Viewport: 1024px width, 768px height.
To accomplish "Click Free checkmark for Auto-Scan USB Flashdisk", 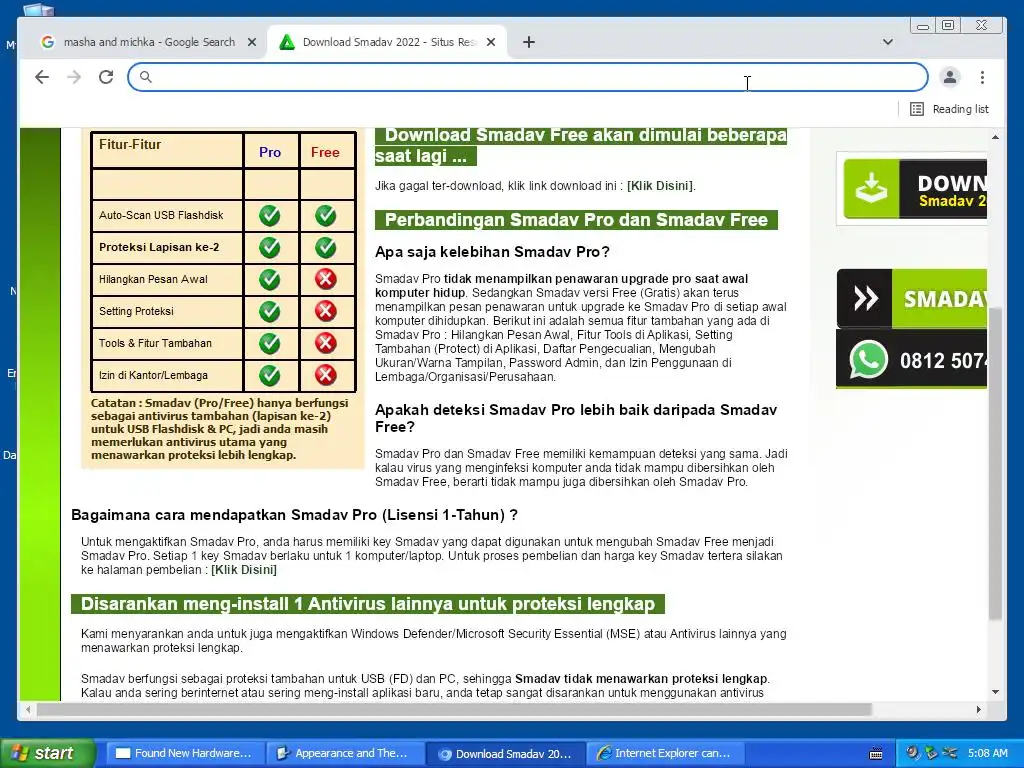I will click(325, 216).
